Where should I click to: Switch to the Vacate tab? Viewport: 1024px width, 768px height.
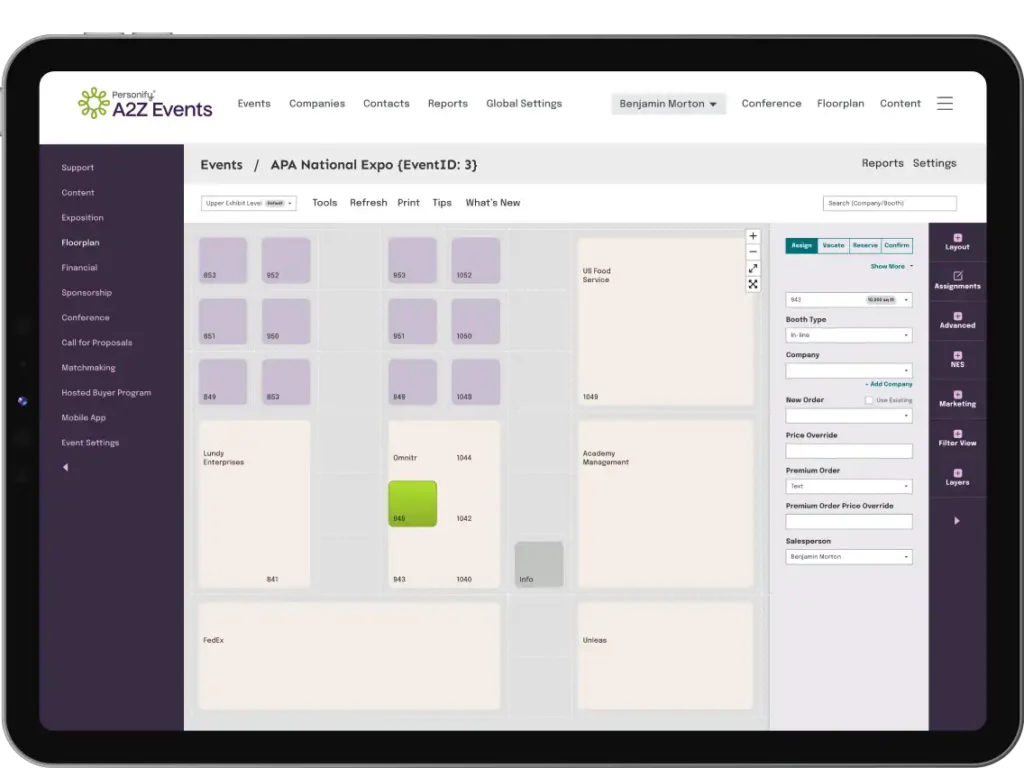click(x=833, y=245)
